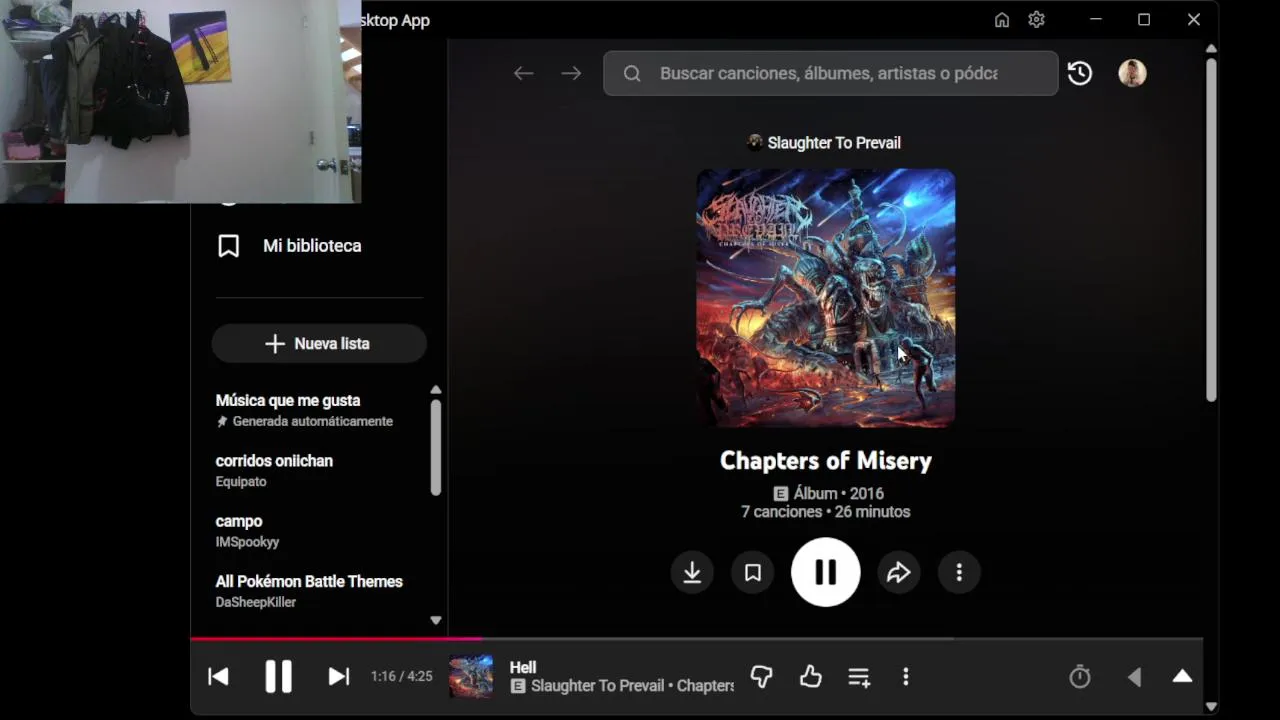Click the main page scroll-up arrow
The image size is (1280, 720).
[x=1211, y=48]
